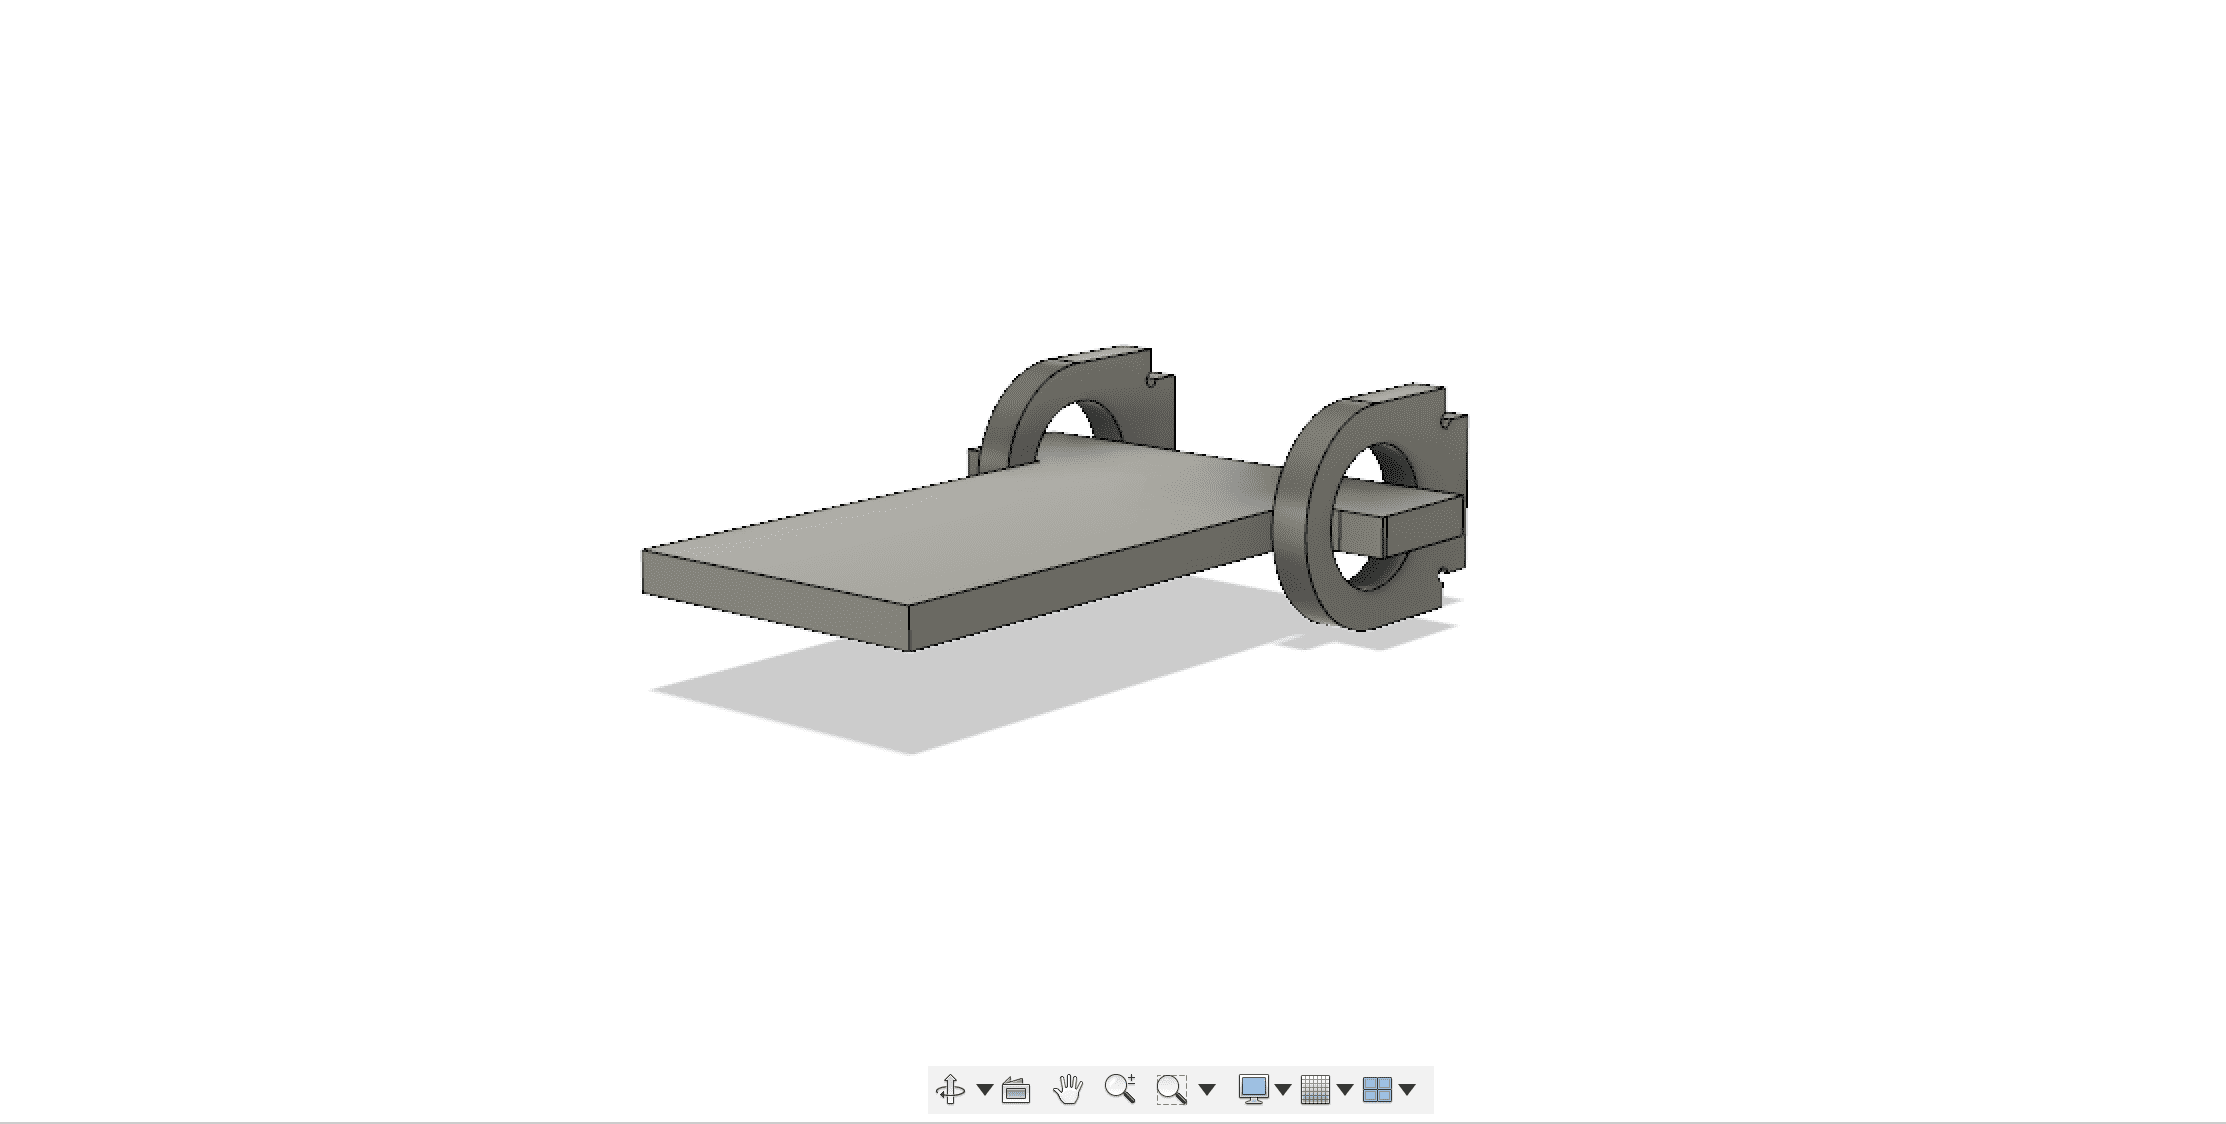This screenshot has height=1124, width=2226.
Task: Click the Look At tool icon
Action: 1016,1090
